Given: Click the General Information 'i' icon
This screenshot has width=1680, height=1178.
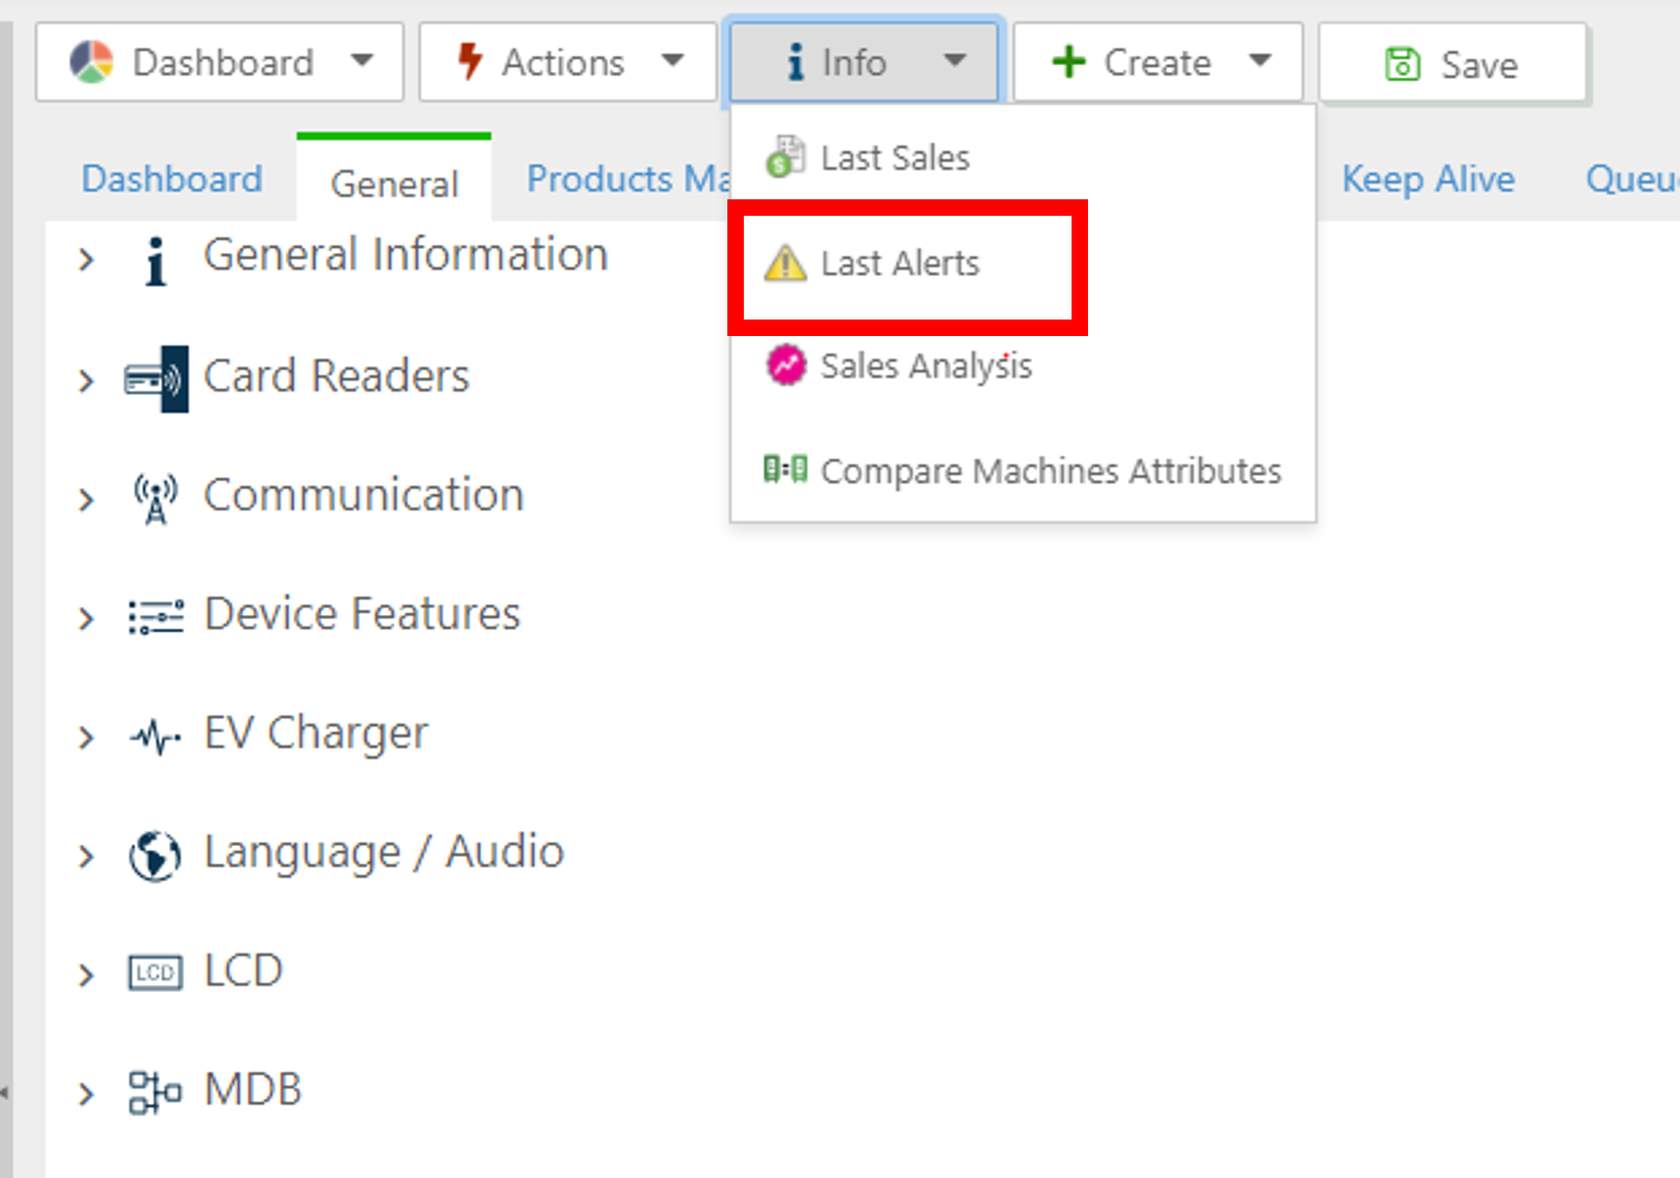Looking at the screenshot, I should click(x=155, y=261).
